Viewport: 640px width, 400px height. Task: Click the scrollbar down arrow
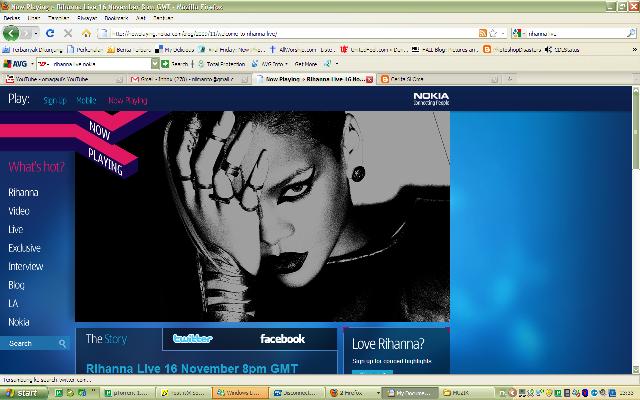click(x=636, y=370)
